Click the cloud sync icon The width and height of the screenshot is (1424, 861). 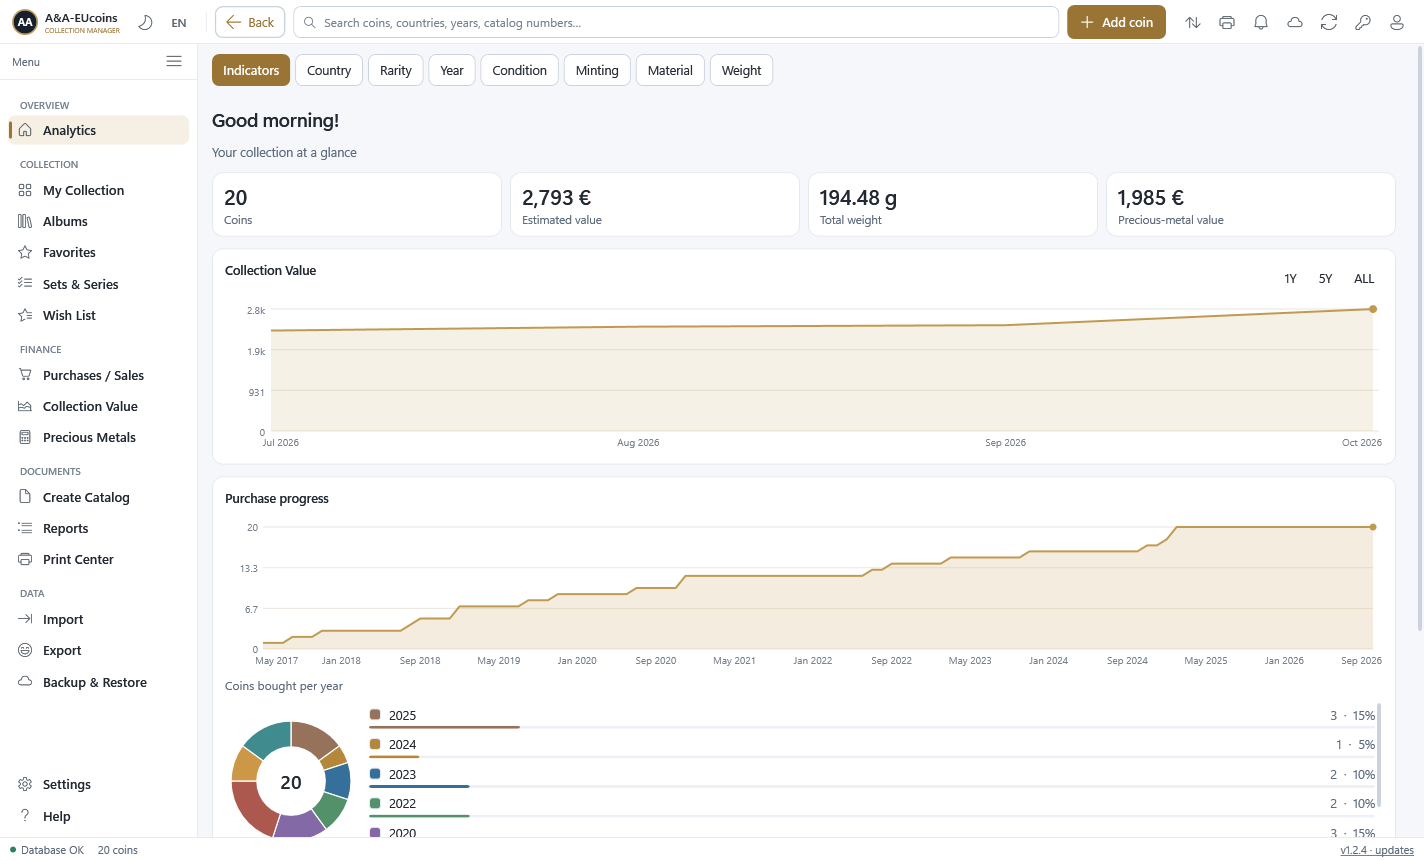[x=1295, y=22]
